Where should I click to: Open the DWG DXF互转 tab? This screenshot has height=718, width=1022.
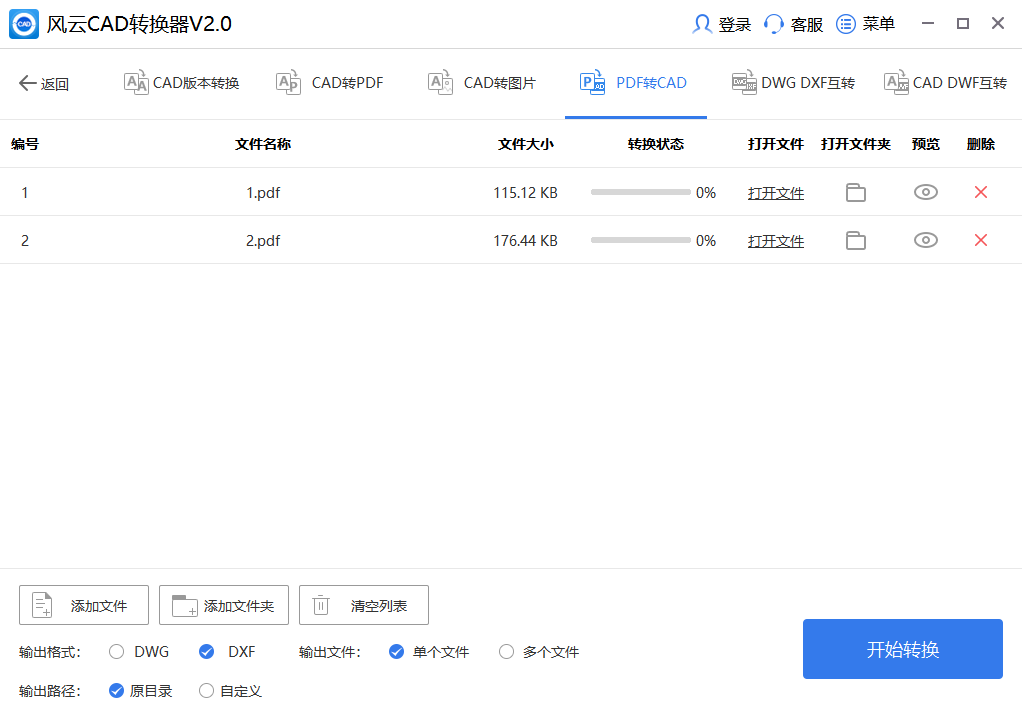click(x=793, y=83)
